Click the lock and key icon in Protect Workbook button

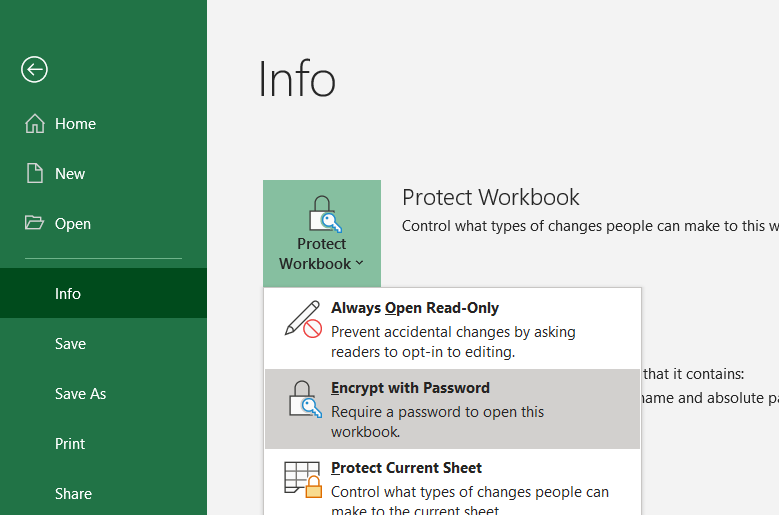pos(324,214)
